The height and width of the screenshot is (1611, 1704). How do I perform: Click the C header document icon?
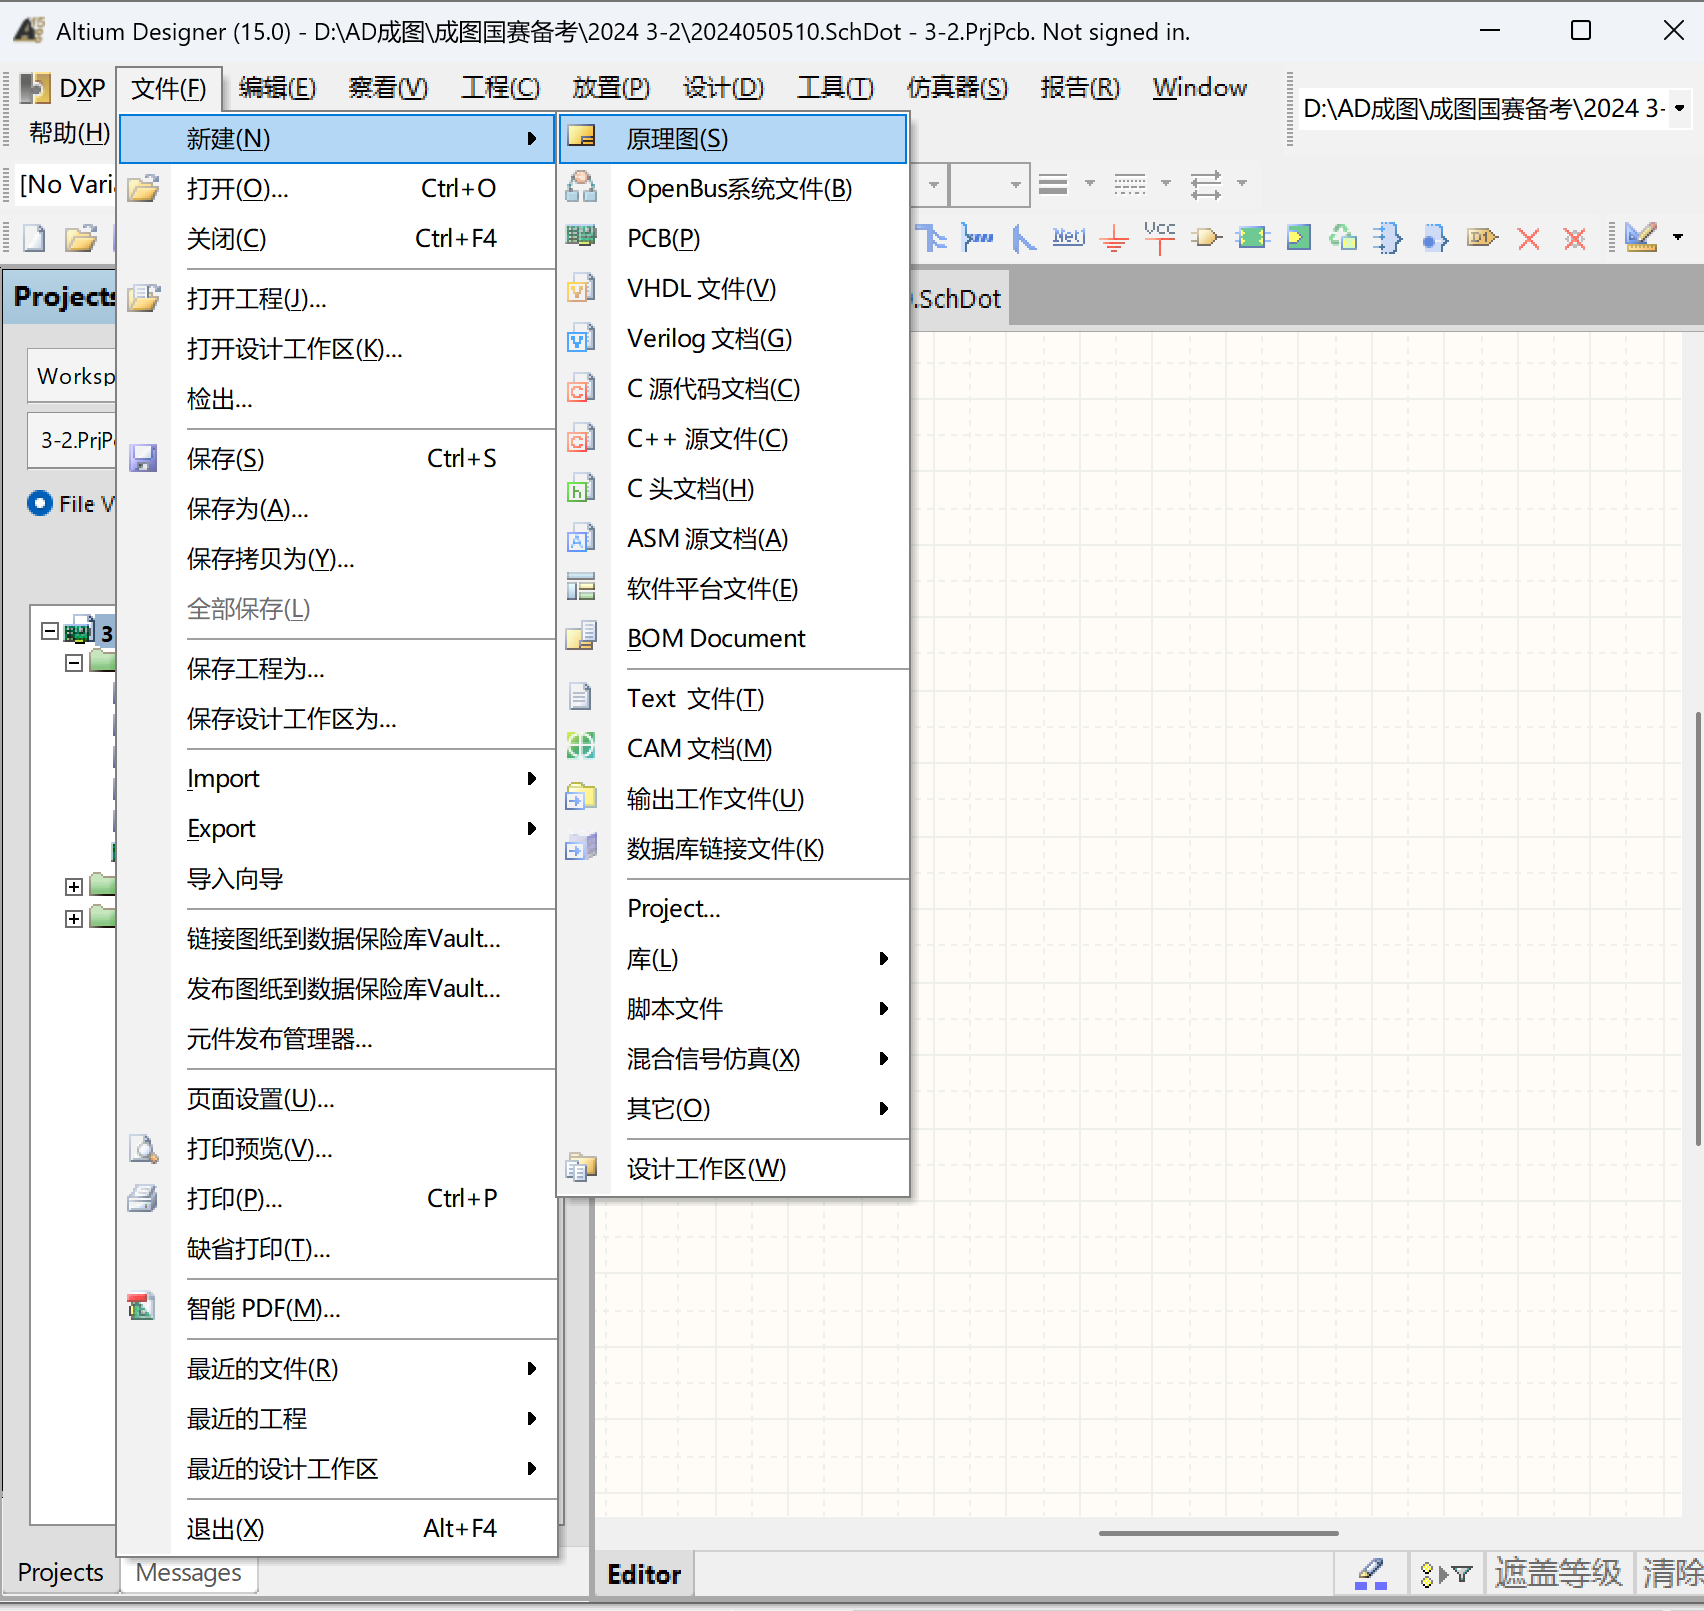[581, 487]
